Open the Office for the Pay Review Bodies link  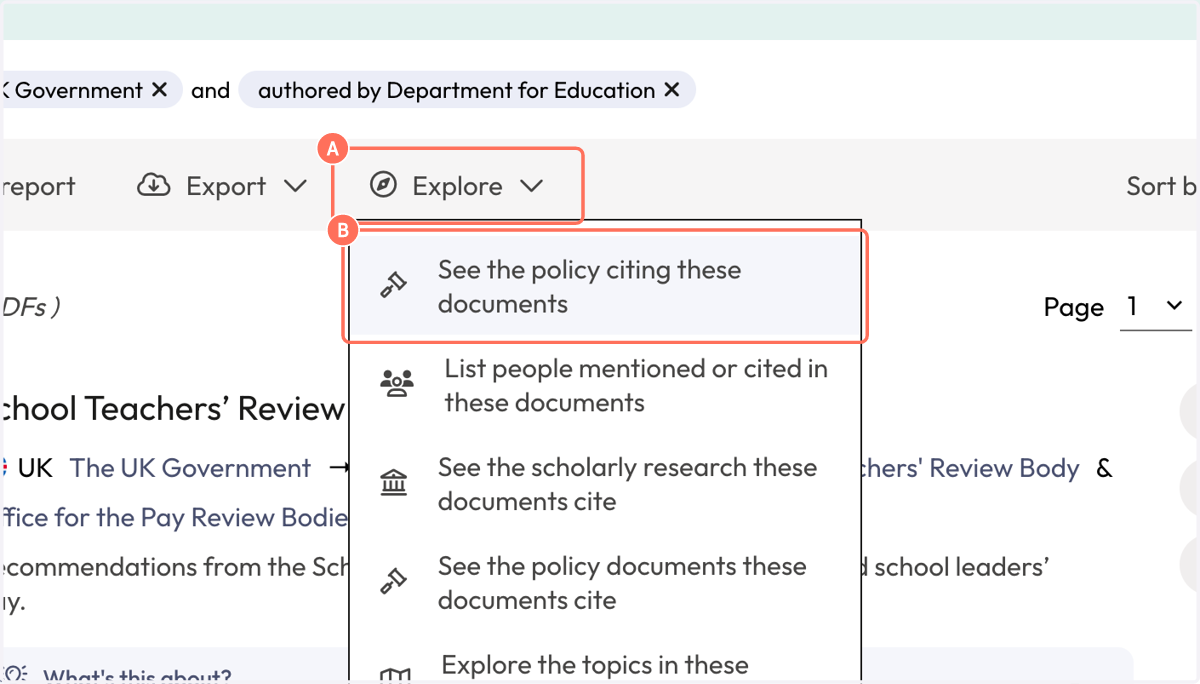(x=174, y=518)
